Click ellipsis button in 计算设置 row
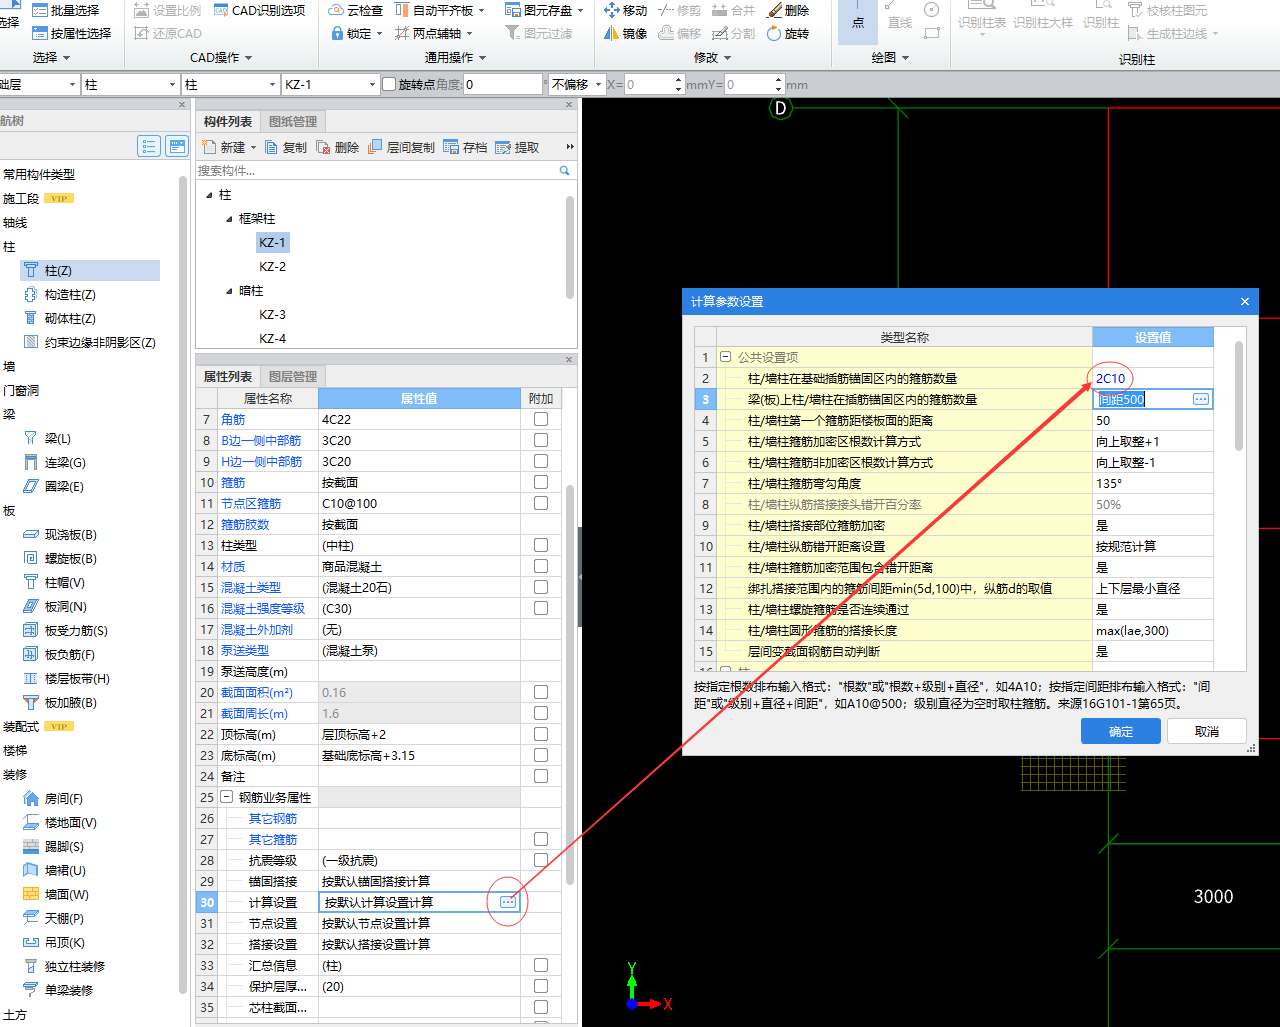 click(x=508, y=902)
